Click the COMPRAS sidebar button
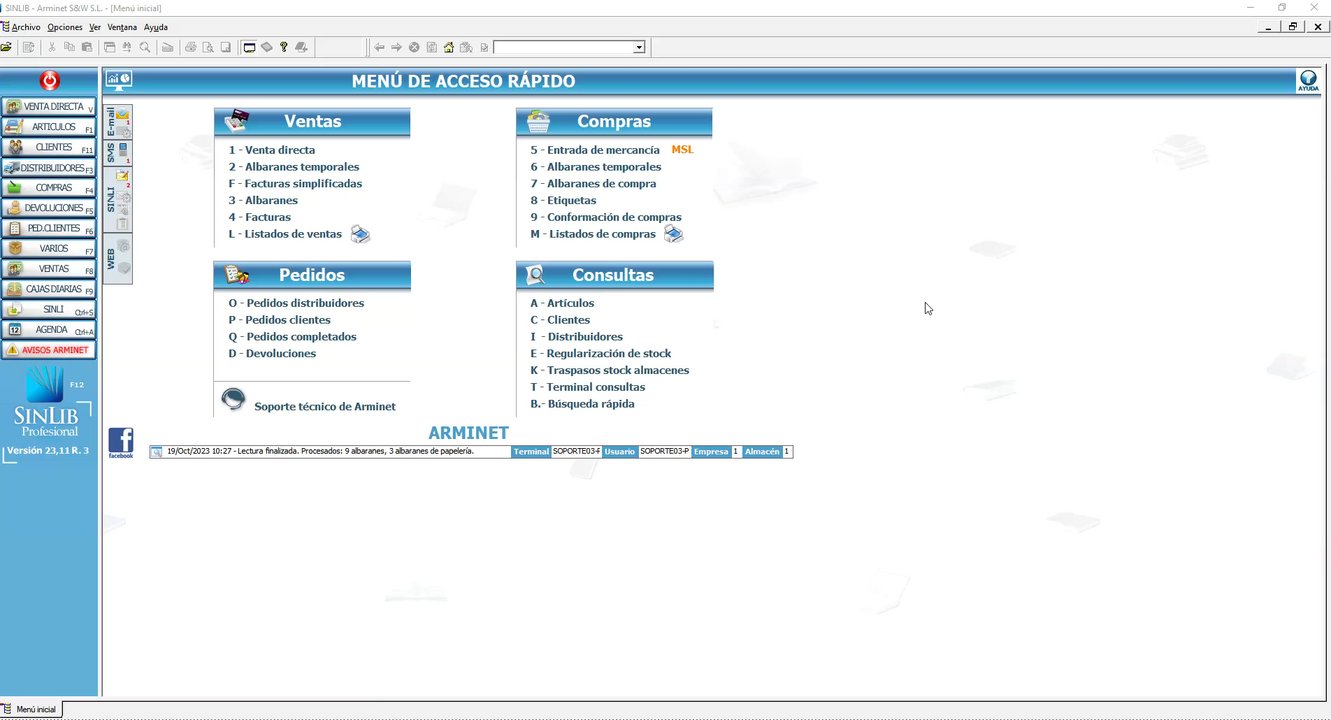Viewport: 1331px width, 720px height. click(x=49, y=188)
